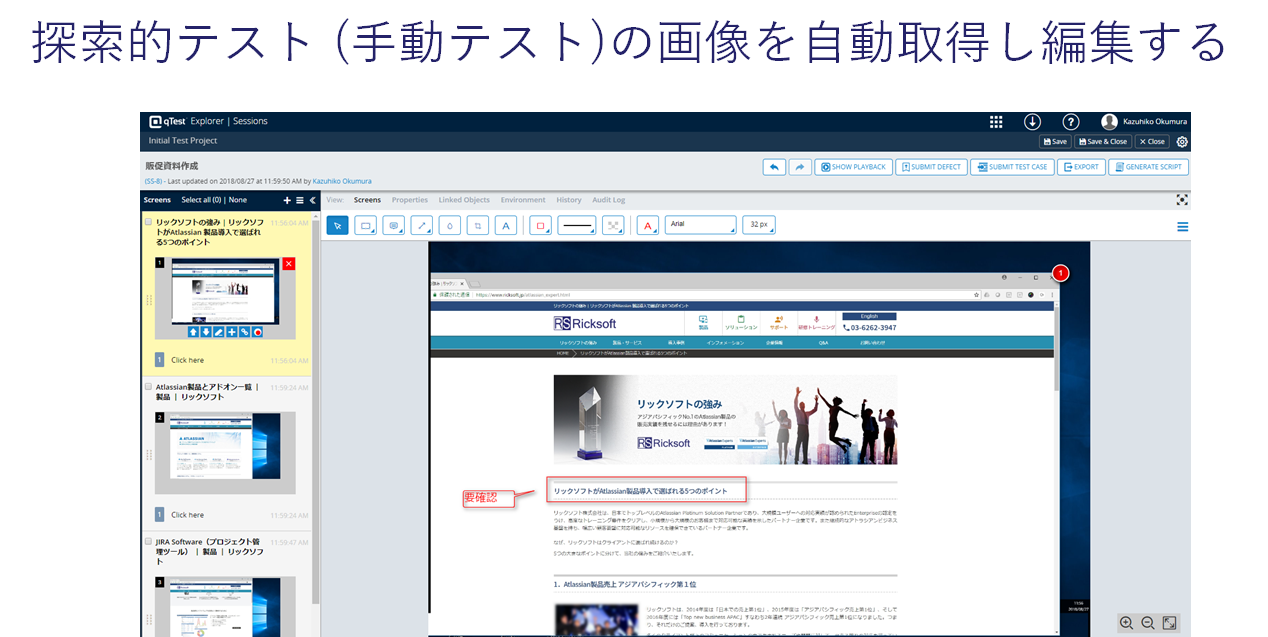Open the Arial font family dropdown
The width and height of the screenshot is (1268, 637).
click(x=700, y=226)
